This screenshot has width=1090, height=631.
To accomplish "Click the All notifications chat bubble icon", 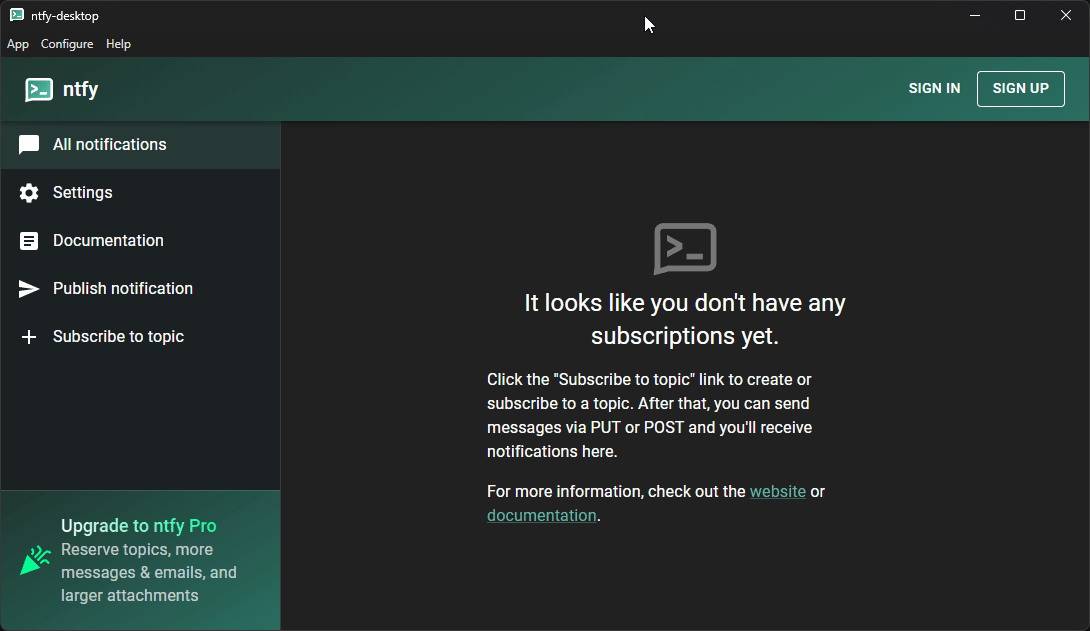I will coord(29,145).
